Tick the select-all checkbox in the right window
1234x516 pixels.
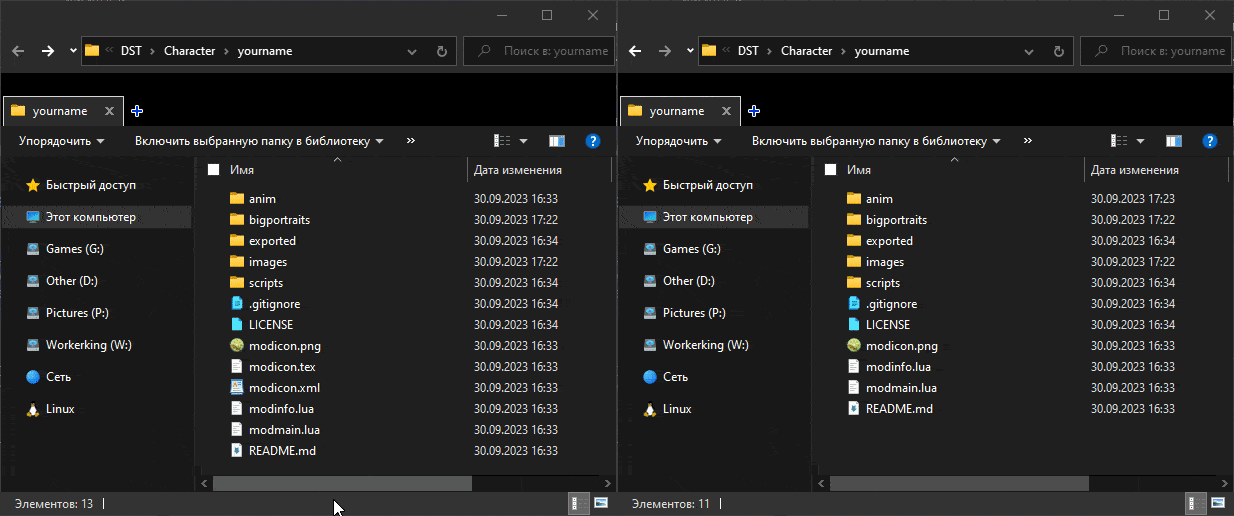(x=830, y=170)
